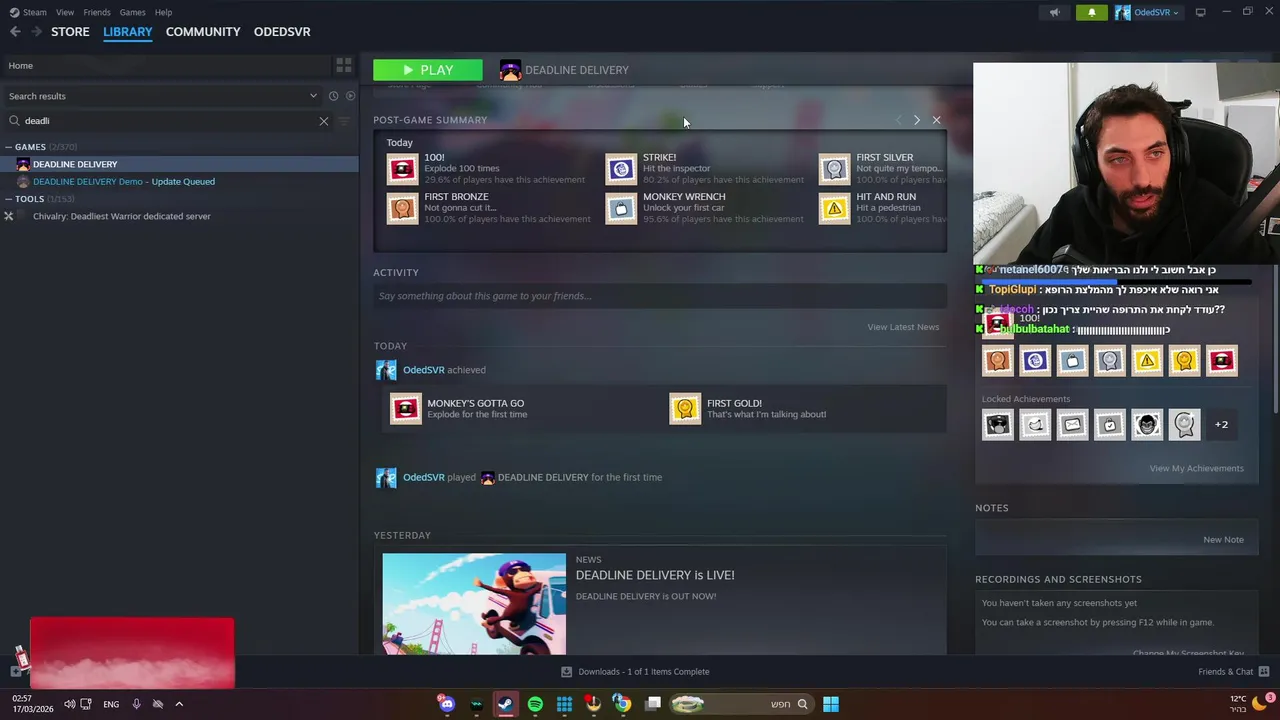Open the HIT AND RUN achievement in summary
Screen dimensions: 1280x720
(x=834, y=208)
